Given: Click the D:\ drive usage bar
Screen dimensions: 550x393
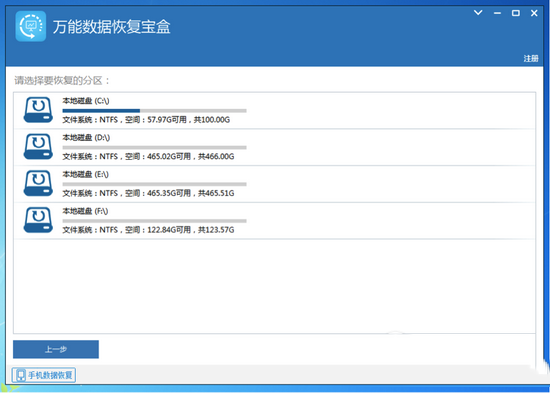Looking at the screenshot, I should point(154,147).
